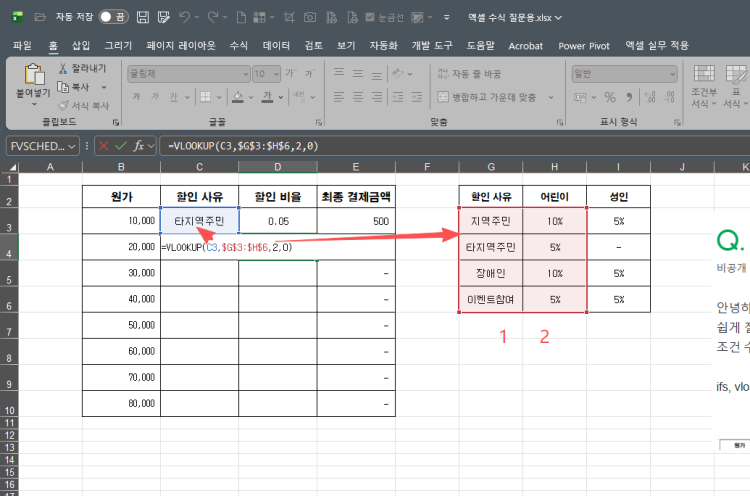
Task: Click the Undo arrow icon
Action: tap(185, 18)
